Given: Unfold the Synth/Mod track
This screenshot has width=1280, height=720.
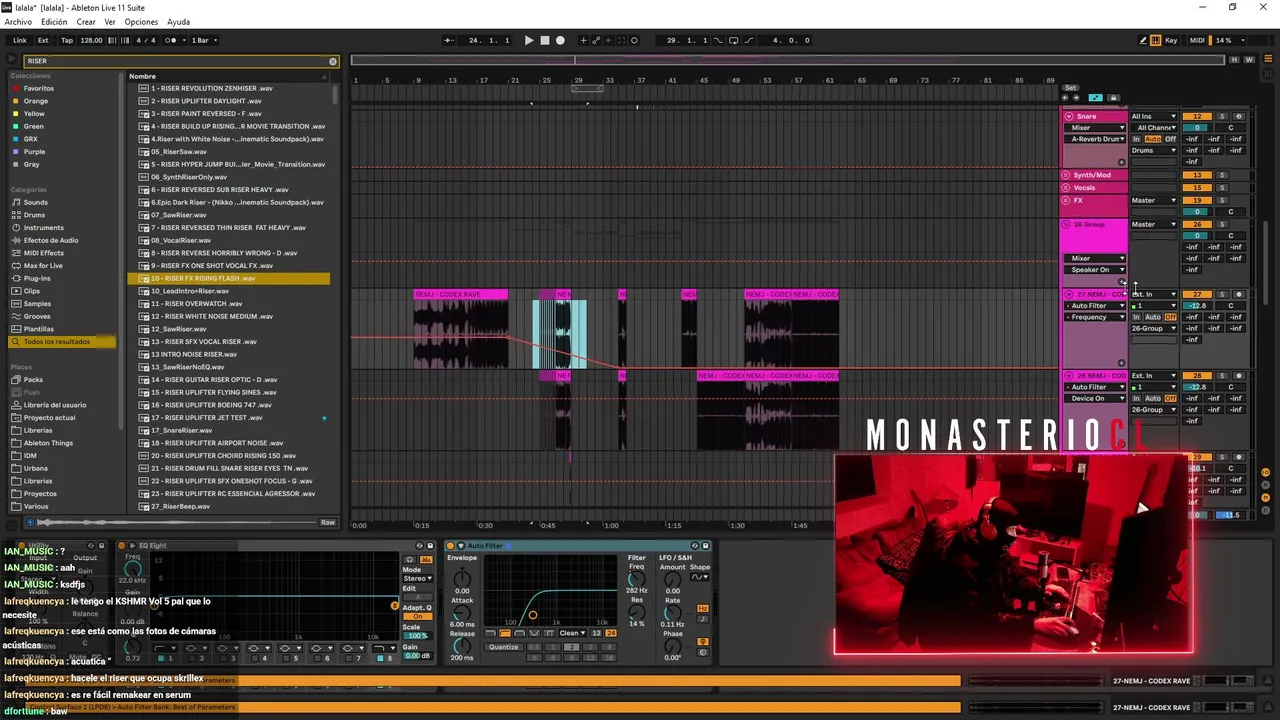Looking at the screenshot, I should [x=1067, y=175].
